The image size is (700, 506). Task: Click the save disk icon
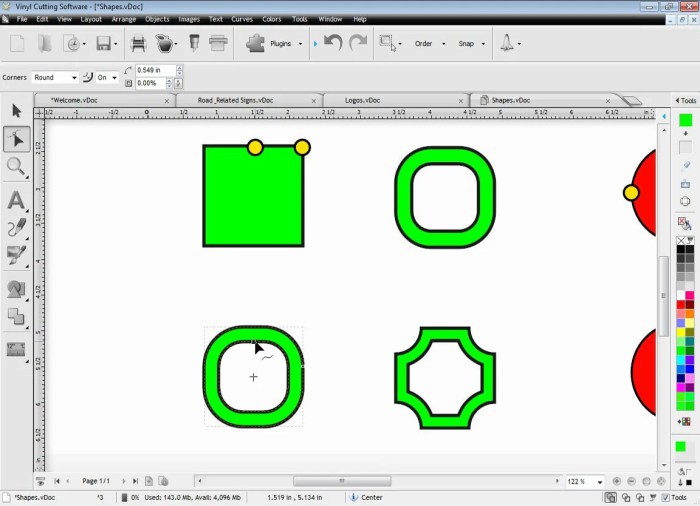pyautogui.click(x=104, y=44)
